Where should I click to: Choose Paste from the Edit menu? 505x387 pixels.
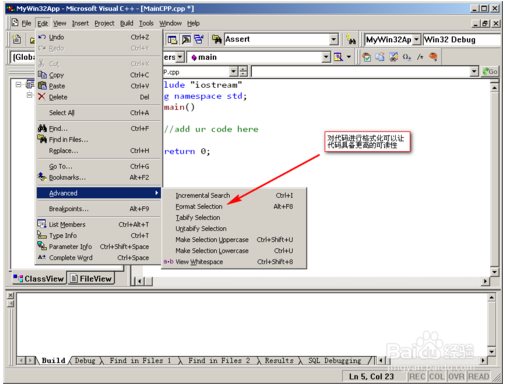[99, 86]
